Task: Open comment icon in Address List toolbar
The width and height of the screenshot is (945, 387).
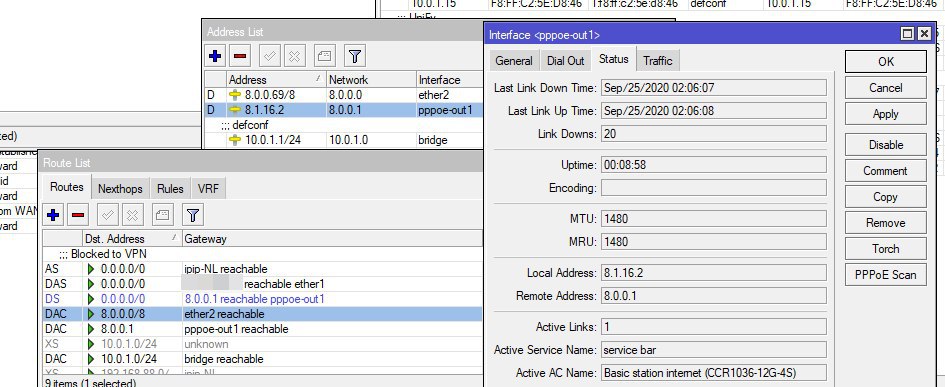Action: coord(325,56)
